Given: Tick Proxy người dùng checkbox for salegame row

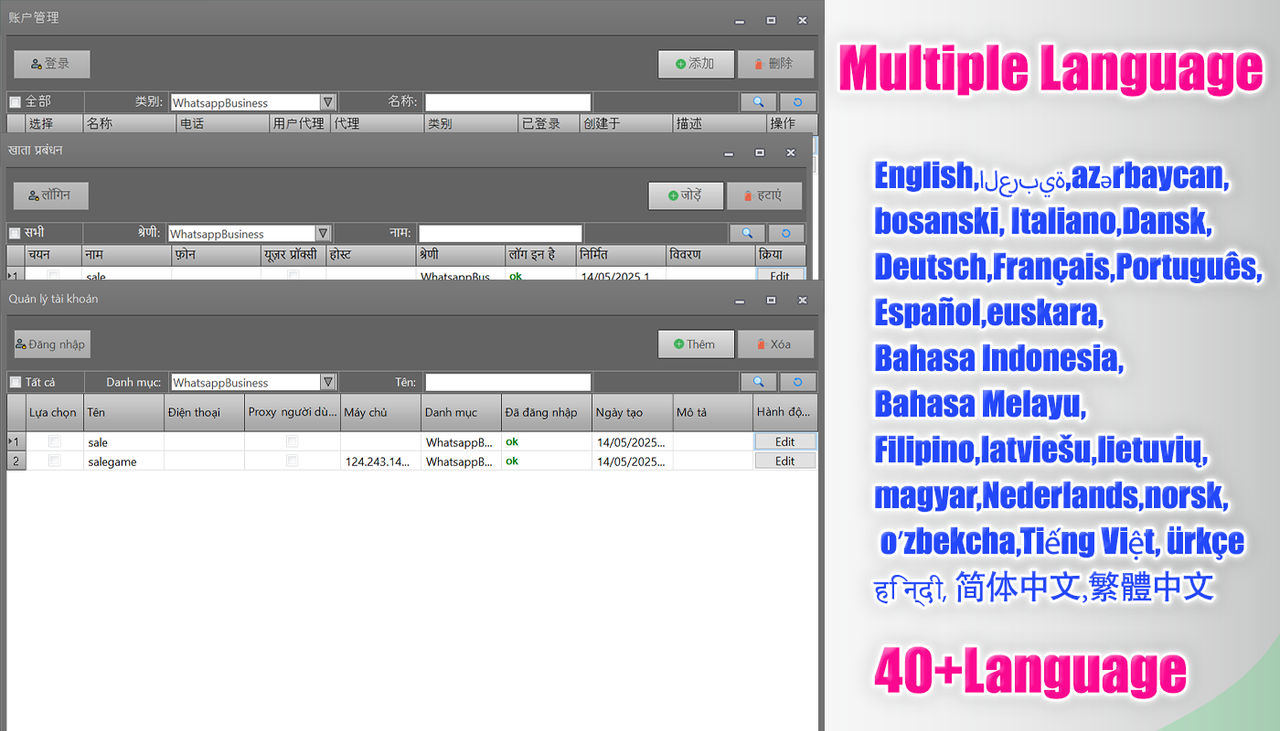Looking at the screenshot, I should pos(292,461).
